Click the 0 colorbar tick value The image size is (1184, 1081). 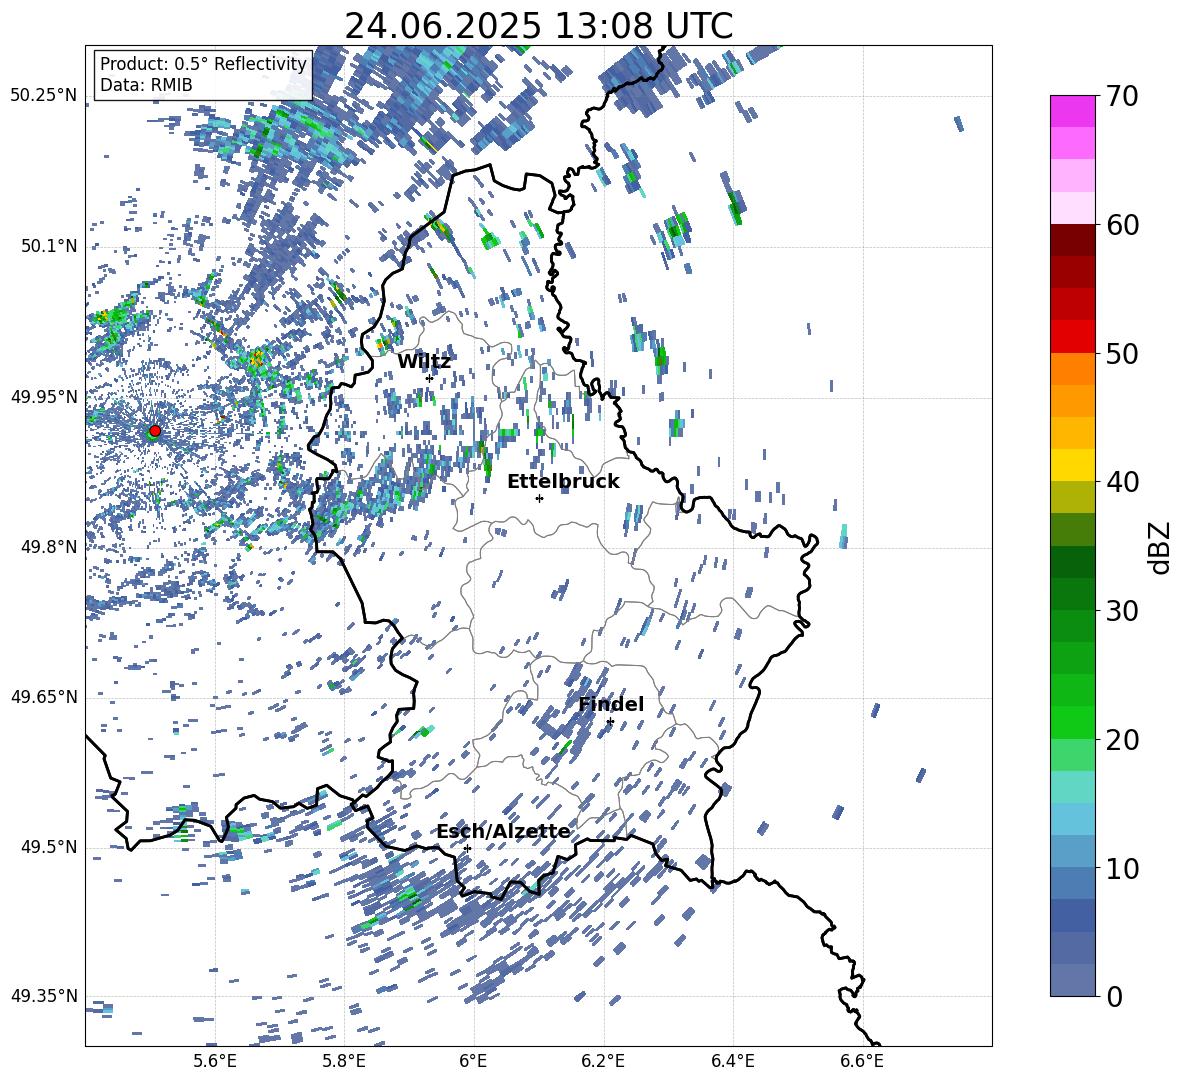(x=1115, y=996)
